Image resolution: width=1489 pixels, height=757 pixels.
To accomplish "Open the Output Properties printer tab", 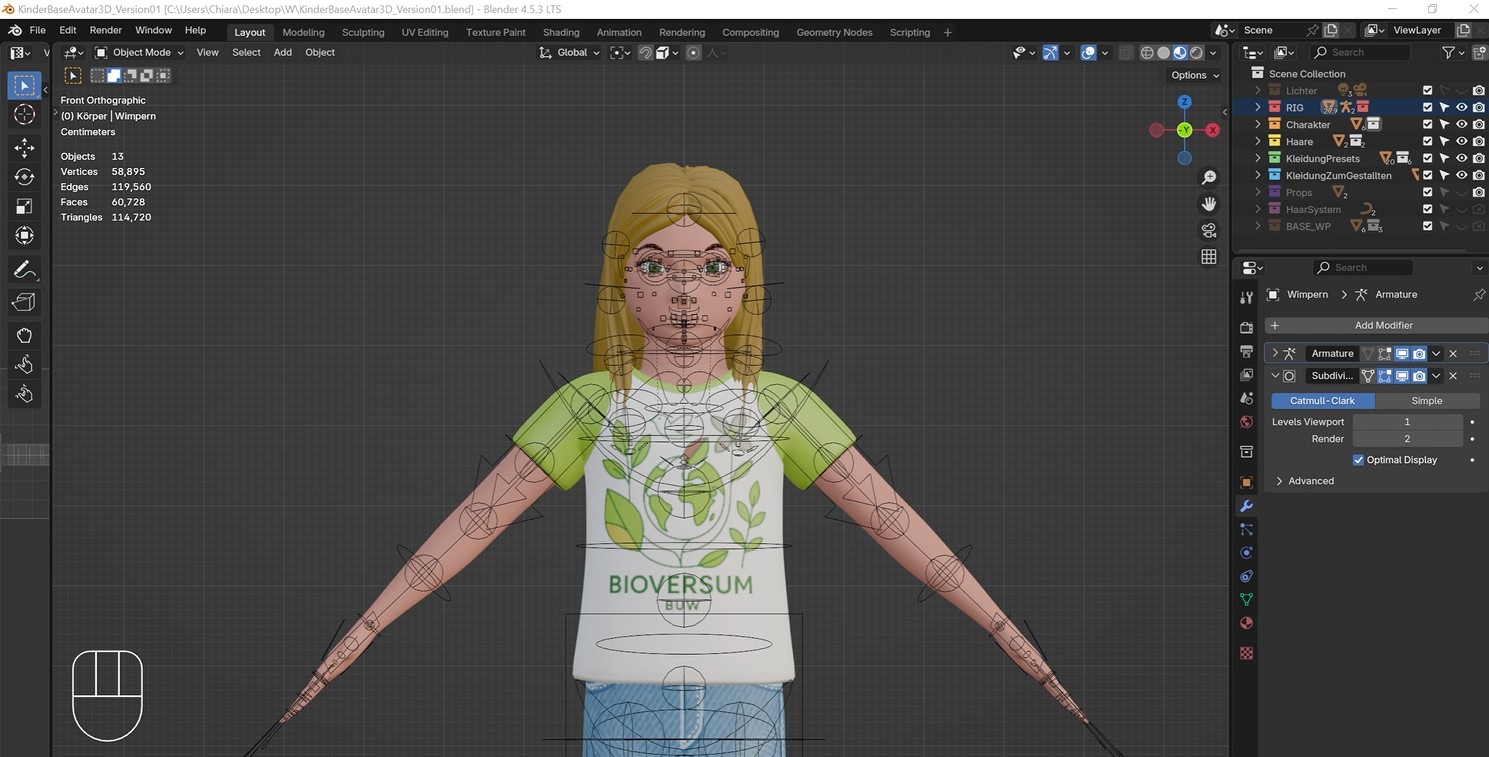I will tap(1245, 350).
